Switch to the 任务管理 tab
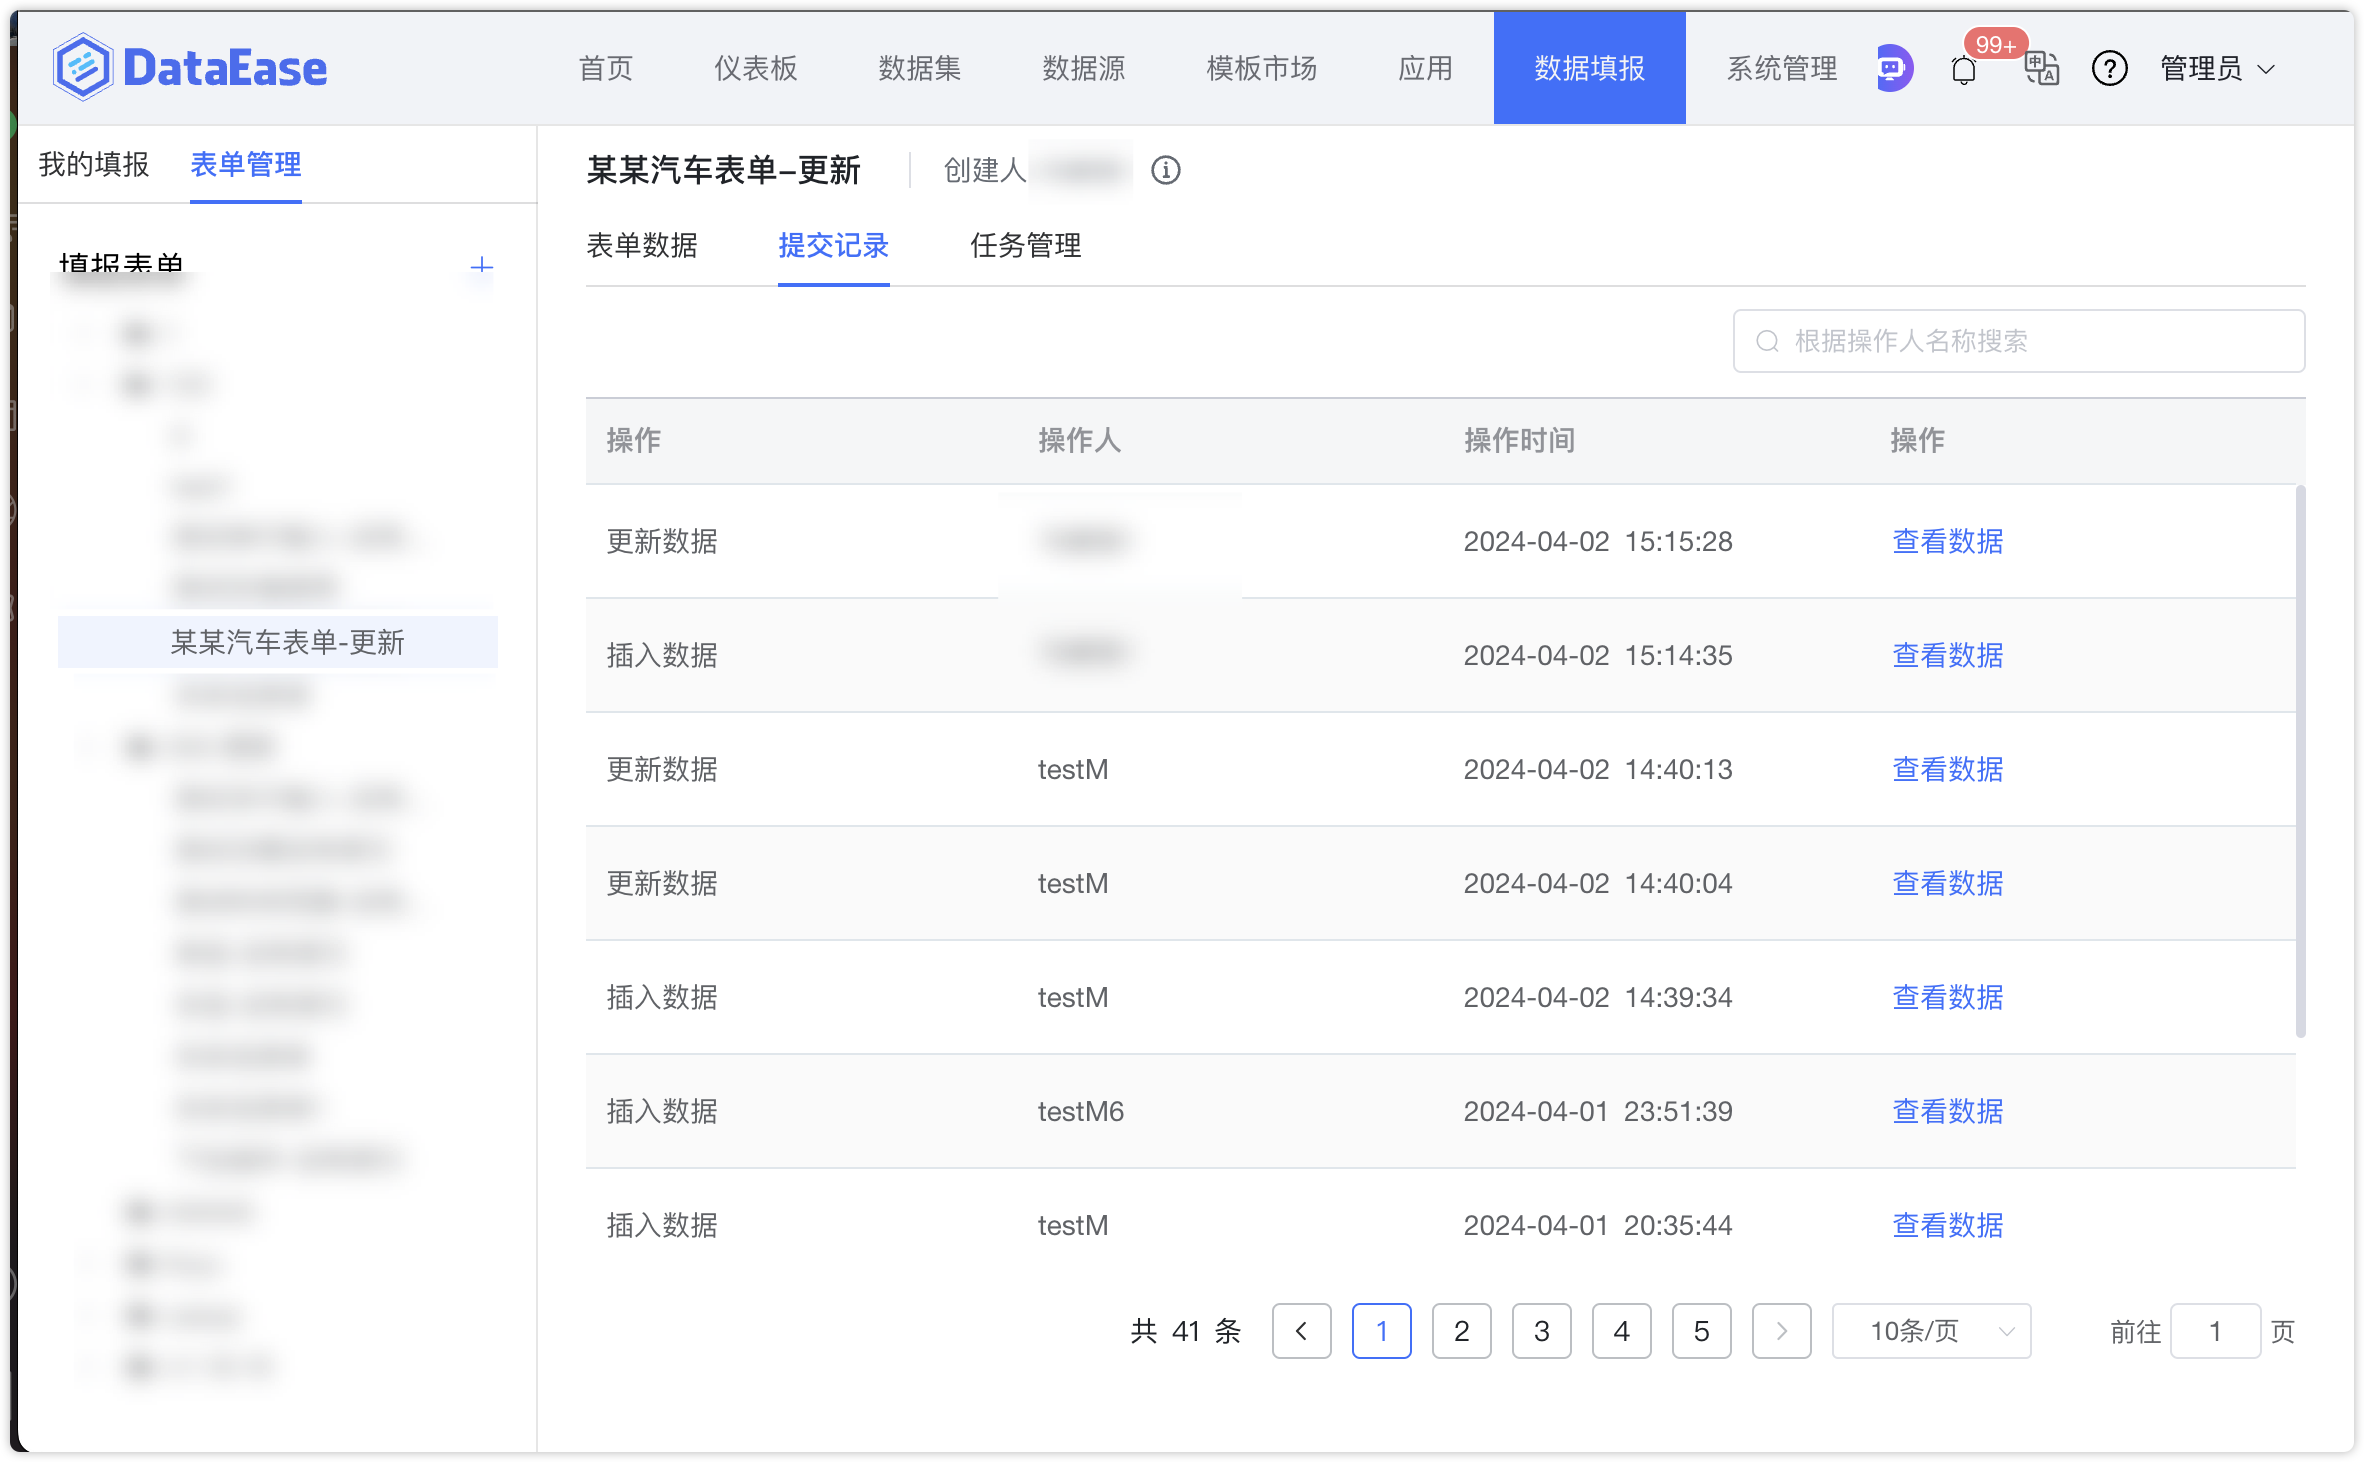The height and width of the screenshot is (1462, 2364). click(x=1025, y=245)
